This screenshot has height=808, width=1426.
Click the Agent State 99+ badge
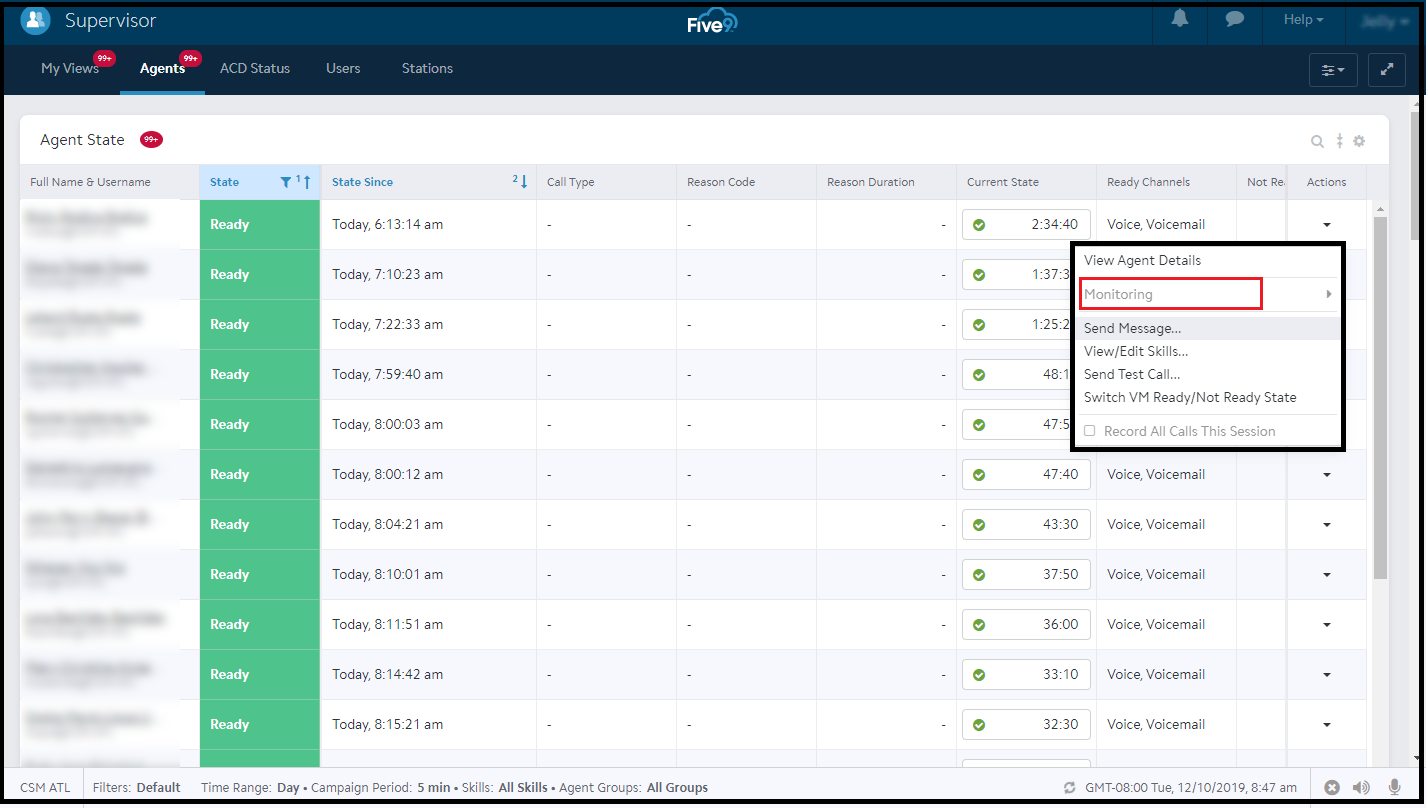(x=151, y=140)
